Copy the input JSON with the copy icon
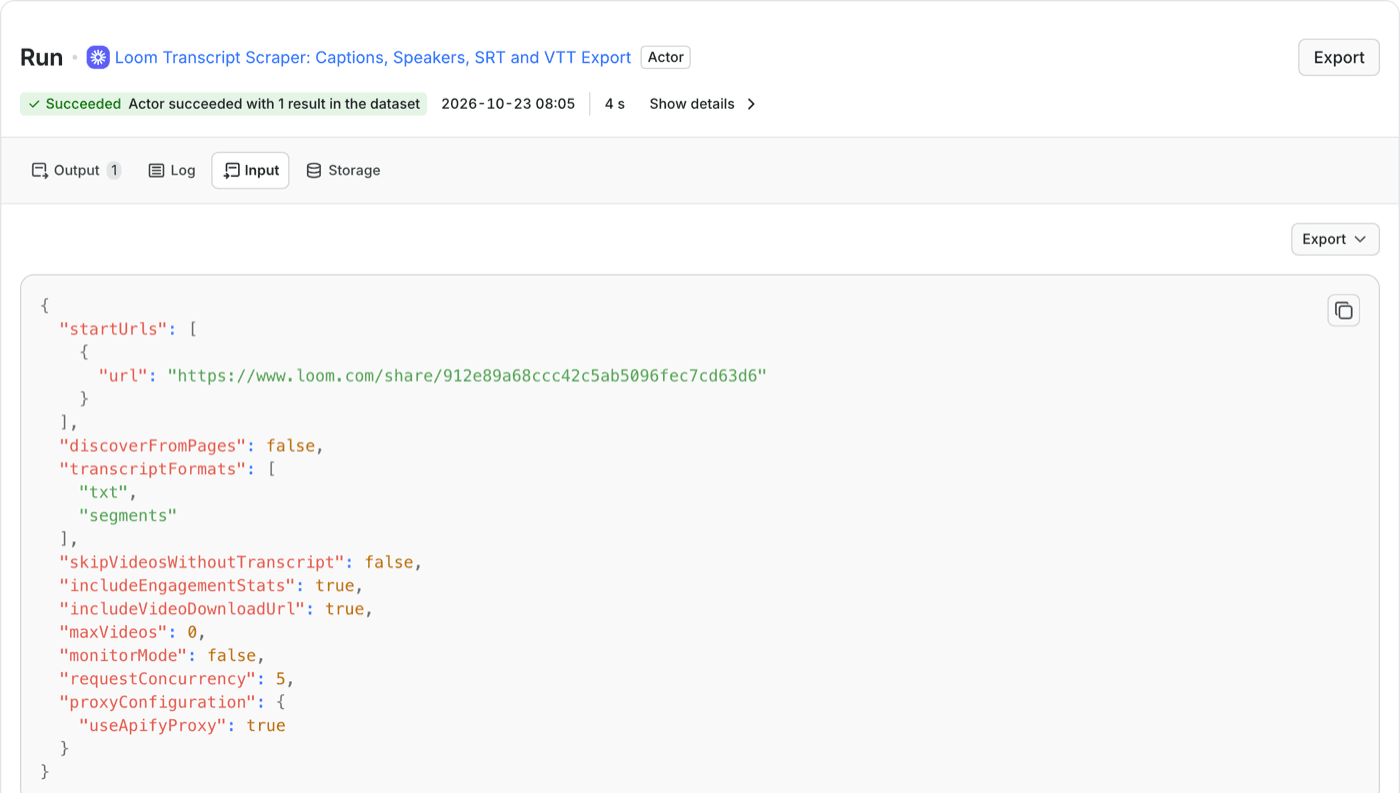1400x793 pixels. [1343, 311]
